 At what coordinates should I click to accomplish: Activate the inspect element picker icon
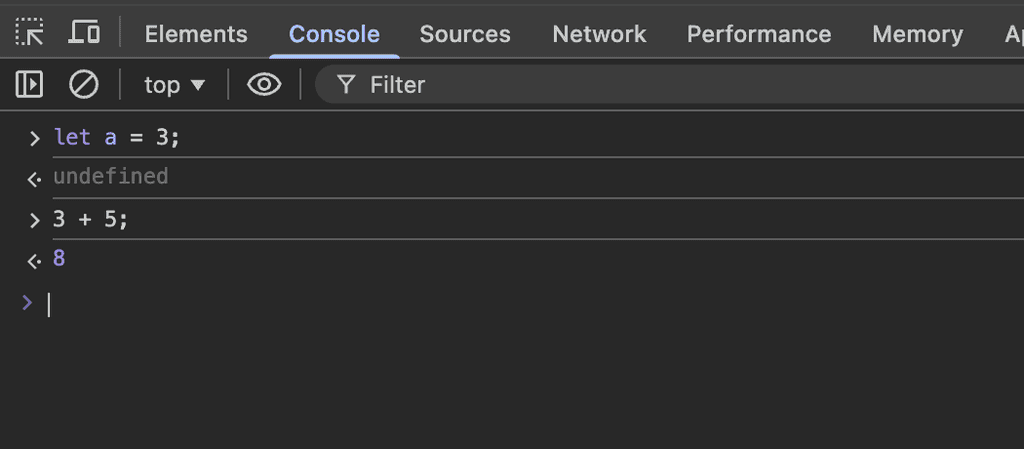30,33
